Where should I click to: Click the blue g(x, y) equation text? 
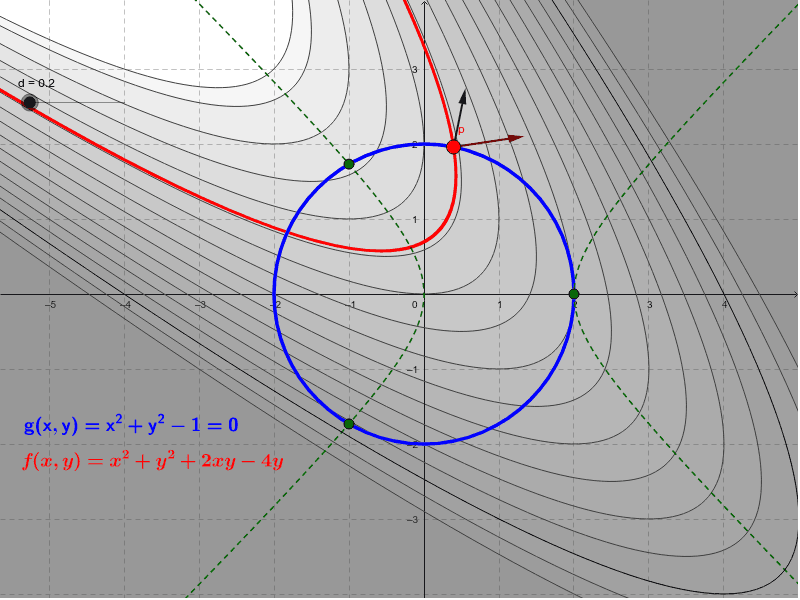point(131,425)
